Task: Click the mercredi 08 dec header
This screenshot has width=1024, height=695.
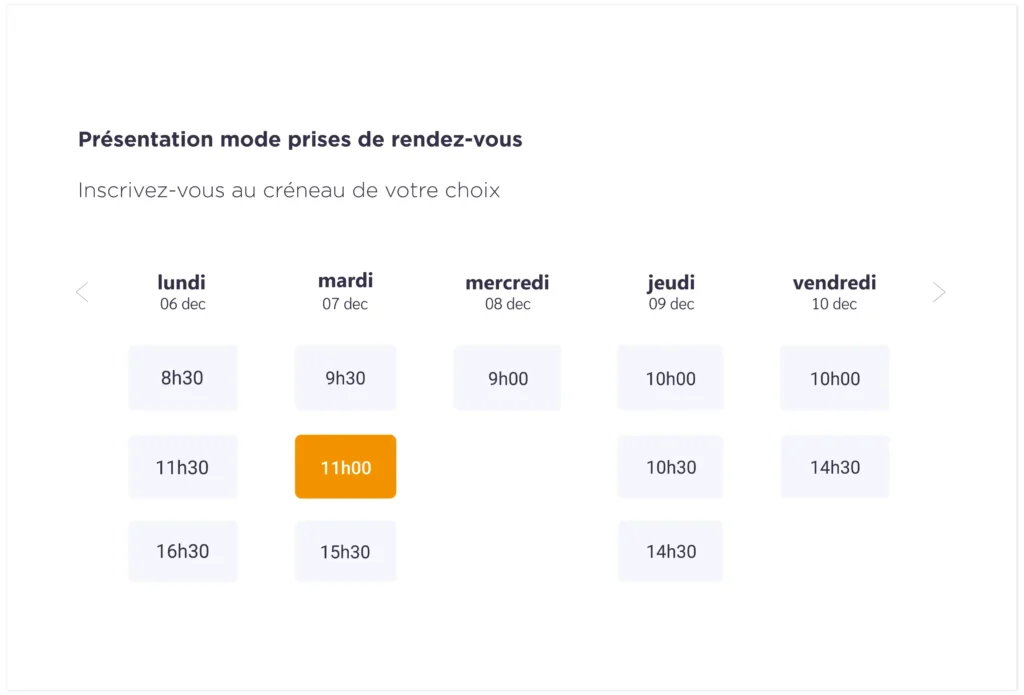Action: click(x=507, y=292)
